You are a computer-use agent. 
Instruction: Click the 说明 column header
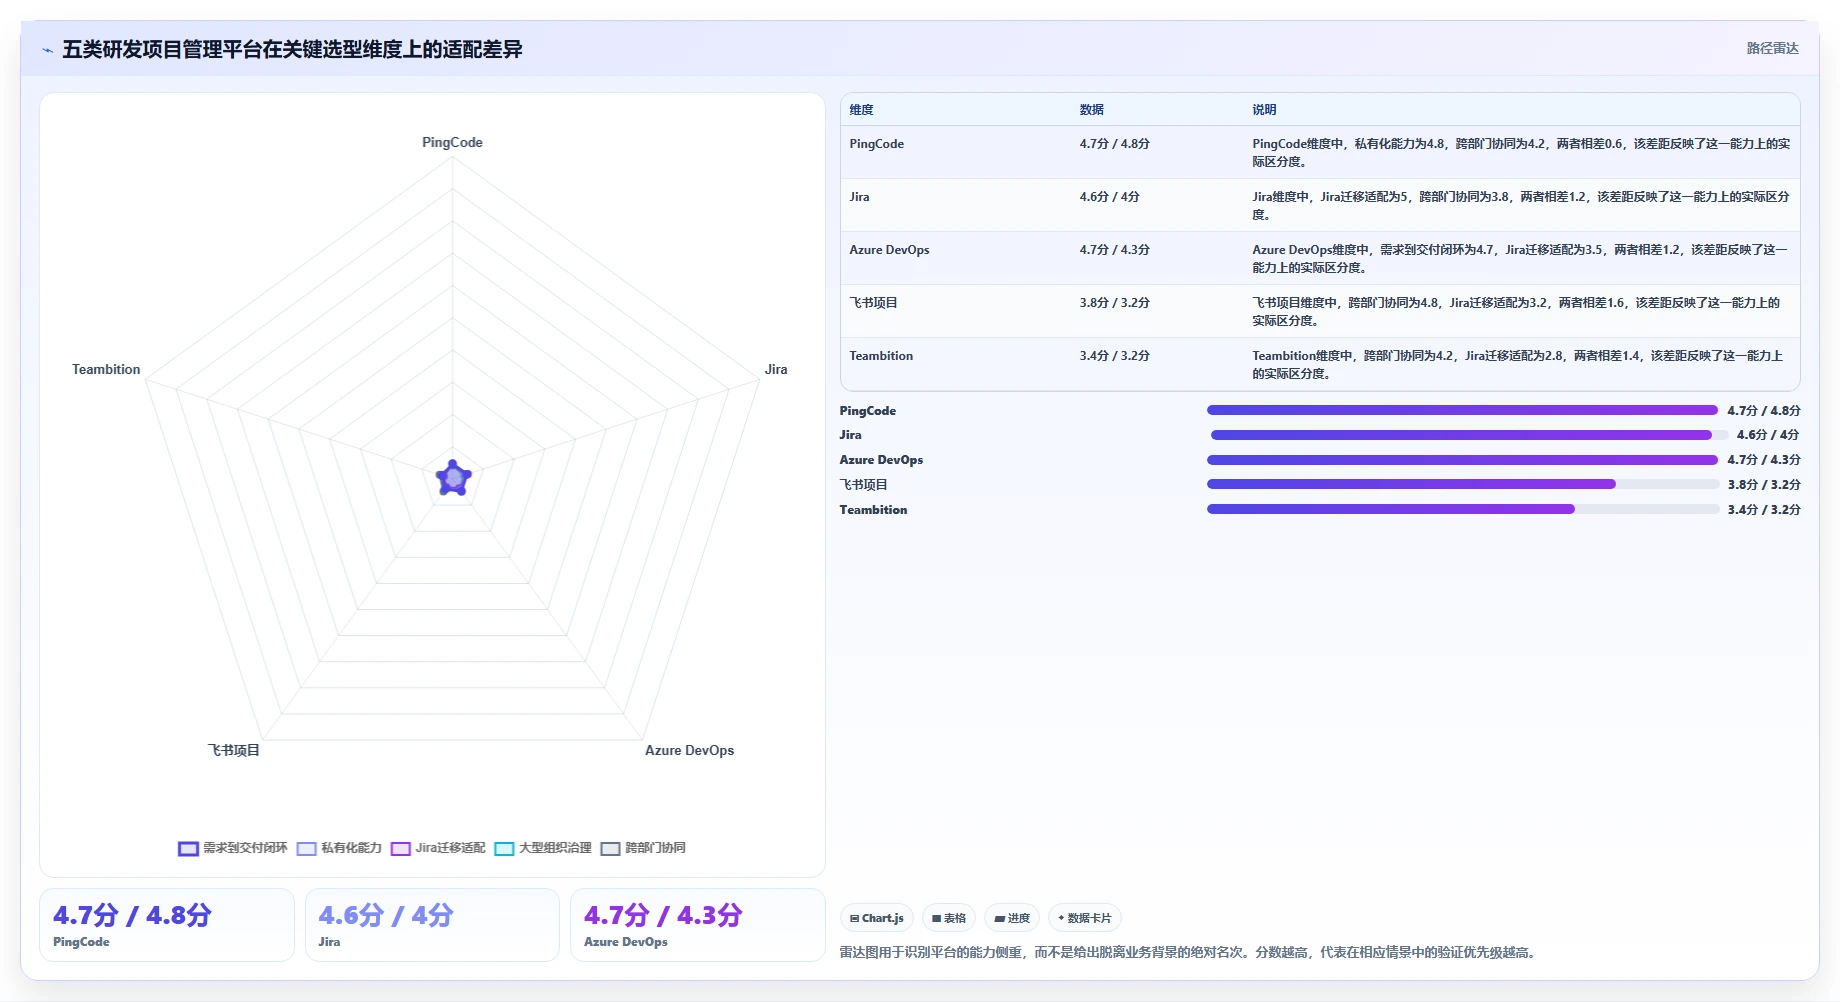[x=1264, y=110]
